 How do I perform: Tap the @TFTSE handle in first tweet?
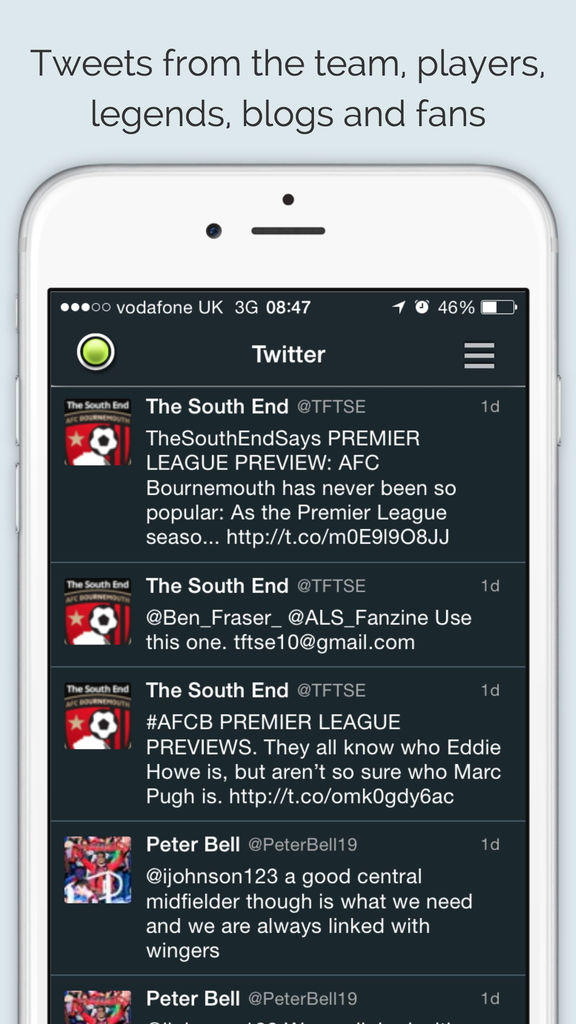331,407
